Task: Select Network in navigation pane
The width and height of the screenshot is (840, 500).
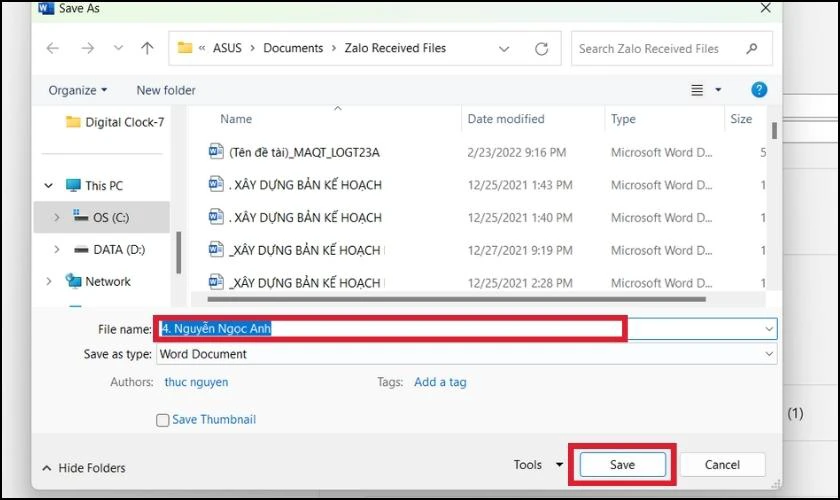Action: (x=98, y=281)
